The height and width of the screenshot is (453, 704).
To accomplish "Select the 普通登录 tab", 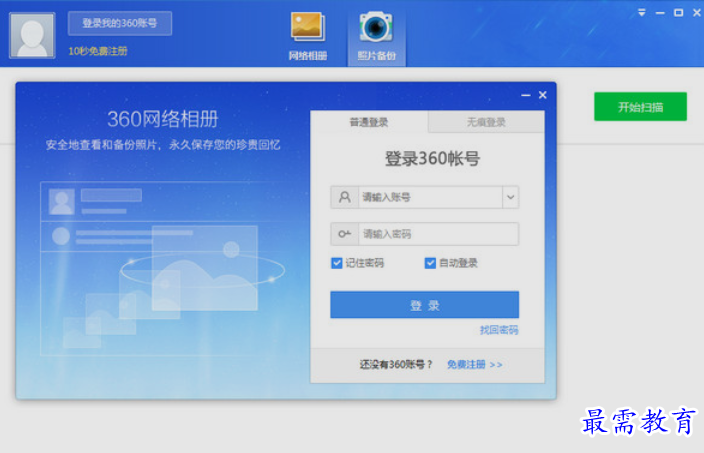I will pos(369,122).
